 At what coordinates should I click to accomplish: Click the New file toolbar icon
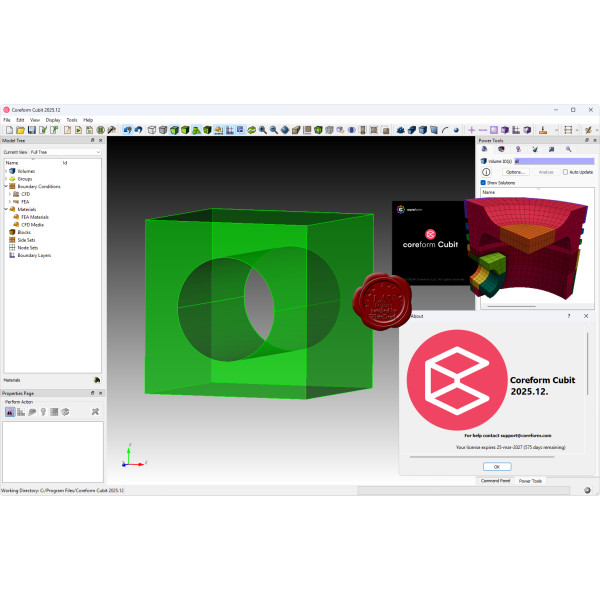tap(10, 130)
